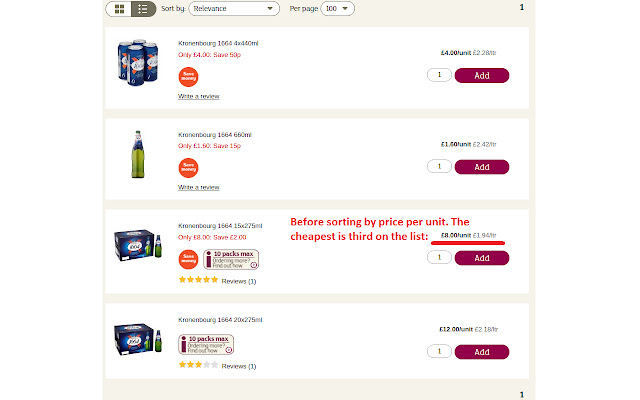Click quantity field for 15x275ml pack

pos(438,258)
